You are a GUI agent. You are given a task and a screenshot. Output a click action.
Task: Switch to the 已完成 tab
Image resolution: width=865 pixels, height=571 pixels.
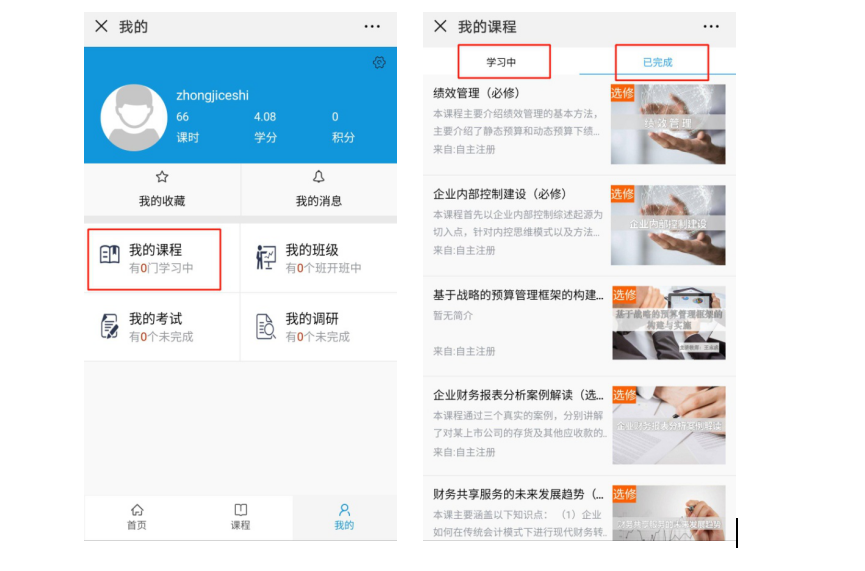coord(658,62)
